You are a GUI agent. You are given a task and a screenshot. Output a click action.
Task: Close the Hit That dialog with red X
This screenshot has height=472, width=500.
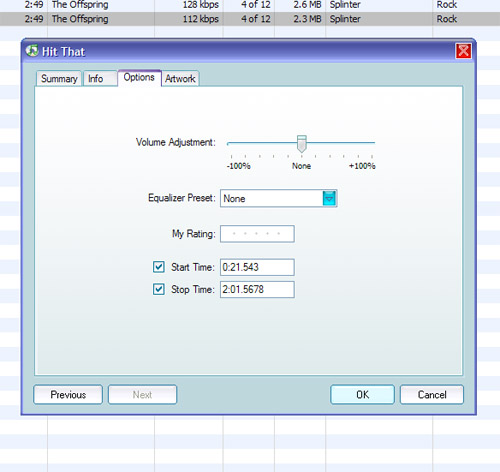(x=463, y=51)
